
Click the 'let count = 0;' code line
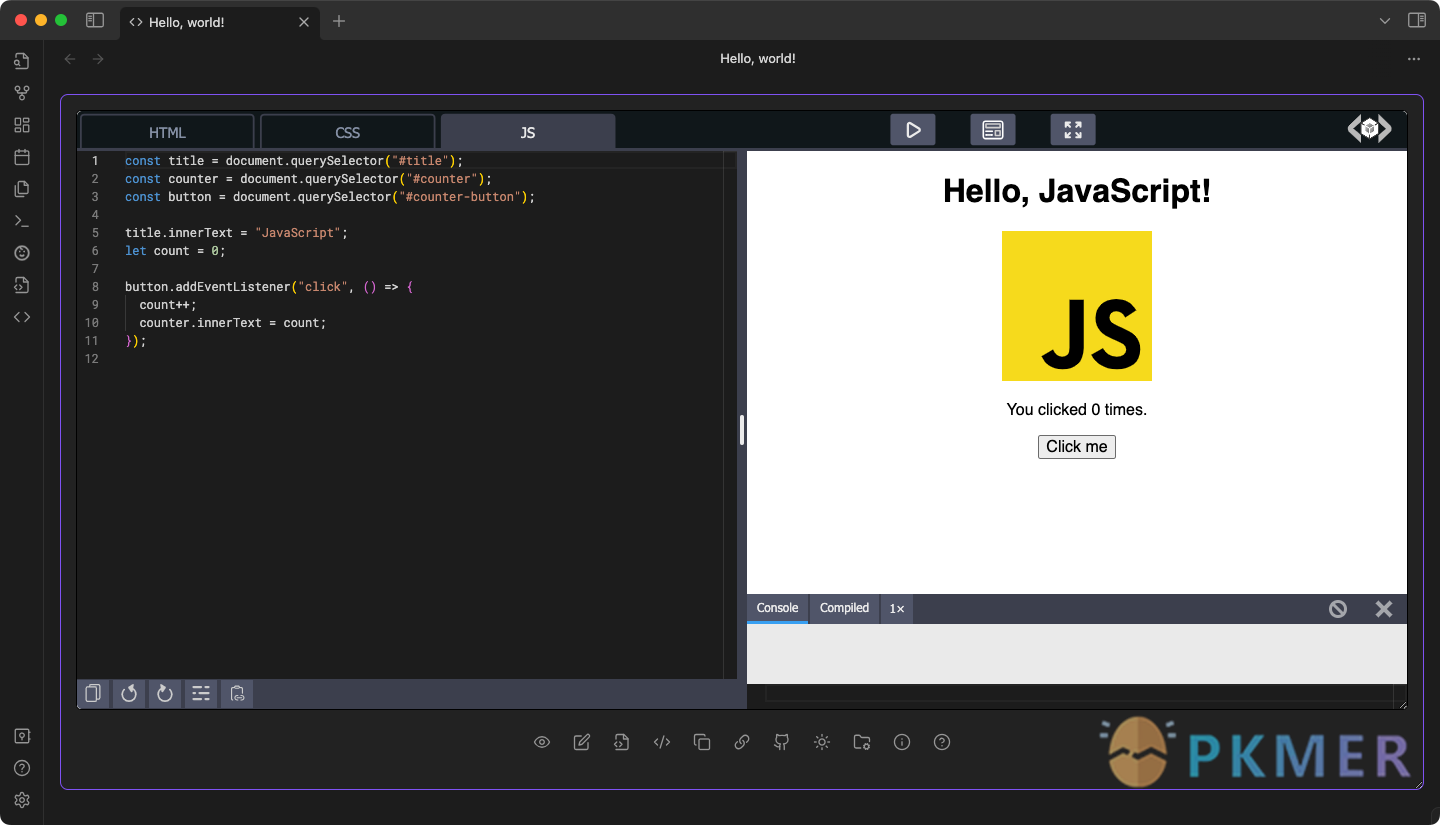175,251
